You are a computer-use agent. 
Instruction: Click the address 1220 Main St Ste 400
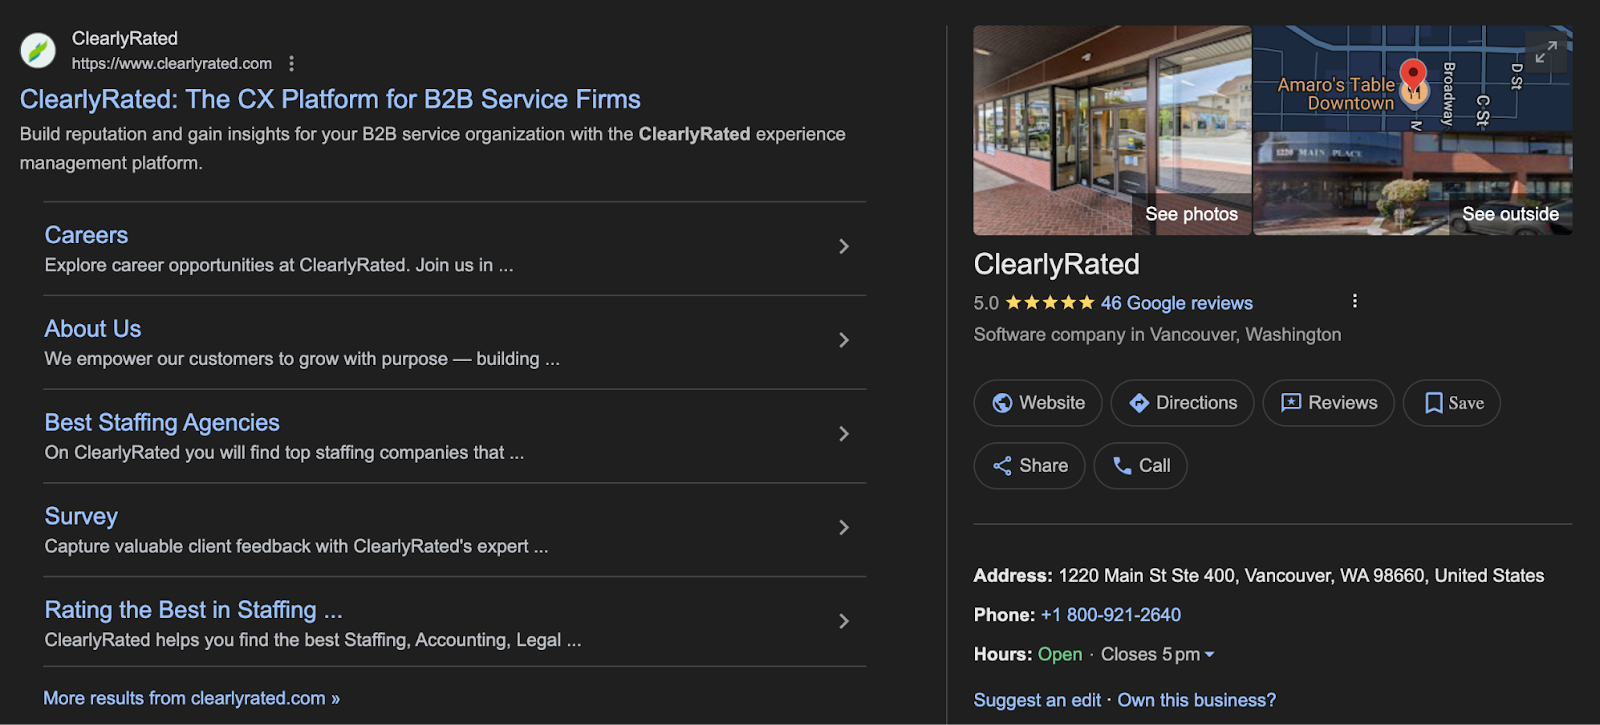point(1301,576)
